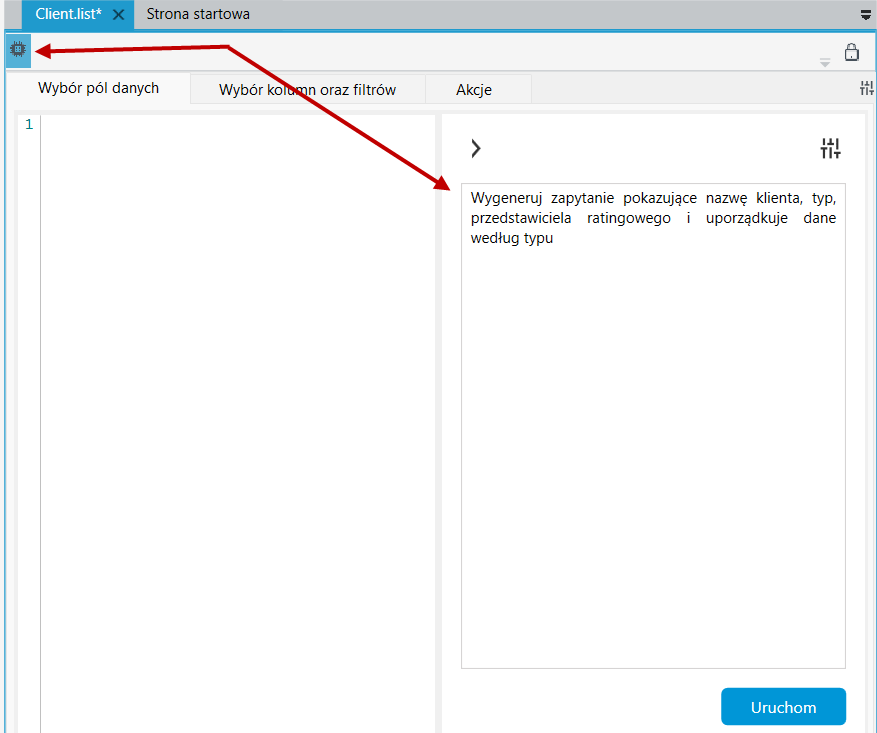The width and height of the screenshot is (877, 733).
Task: Open settings sliders icon above the prompt box
Action: [831, 149]
